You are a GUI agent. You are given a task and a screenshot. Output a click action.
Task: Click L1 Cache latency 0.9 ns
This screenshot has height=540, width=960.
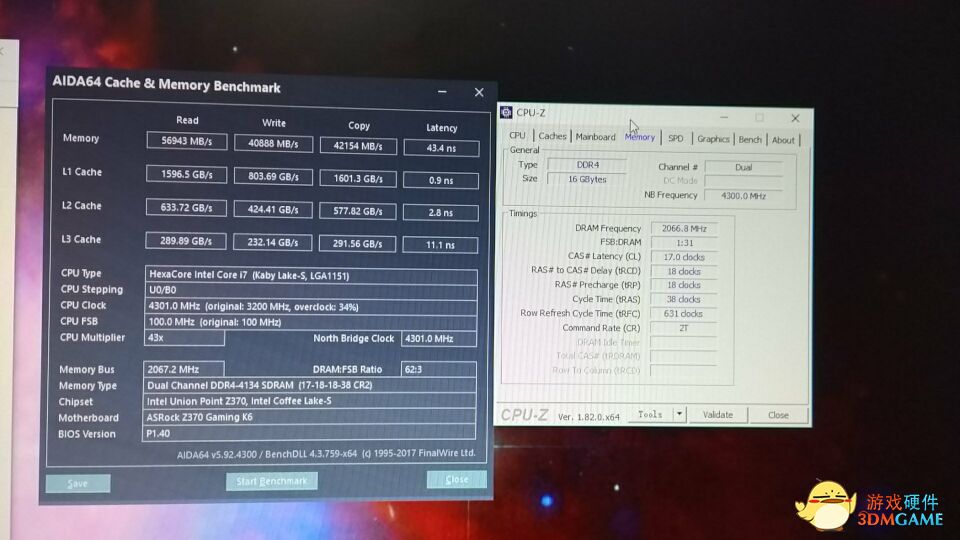pyautogui.click(x=441, y=180)
